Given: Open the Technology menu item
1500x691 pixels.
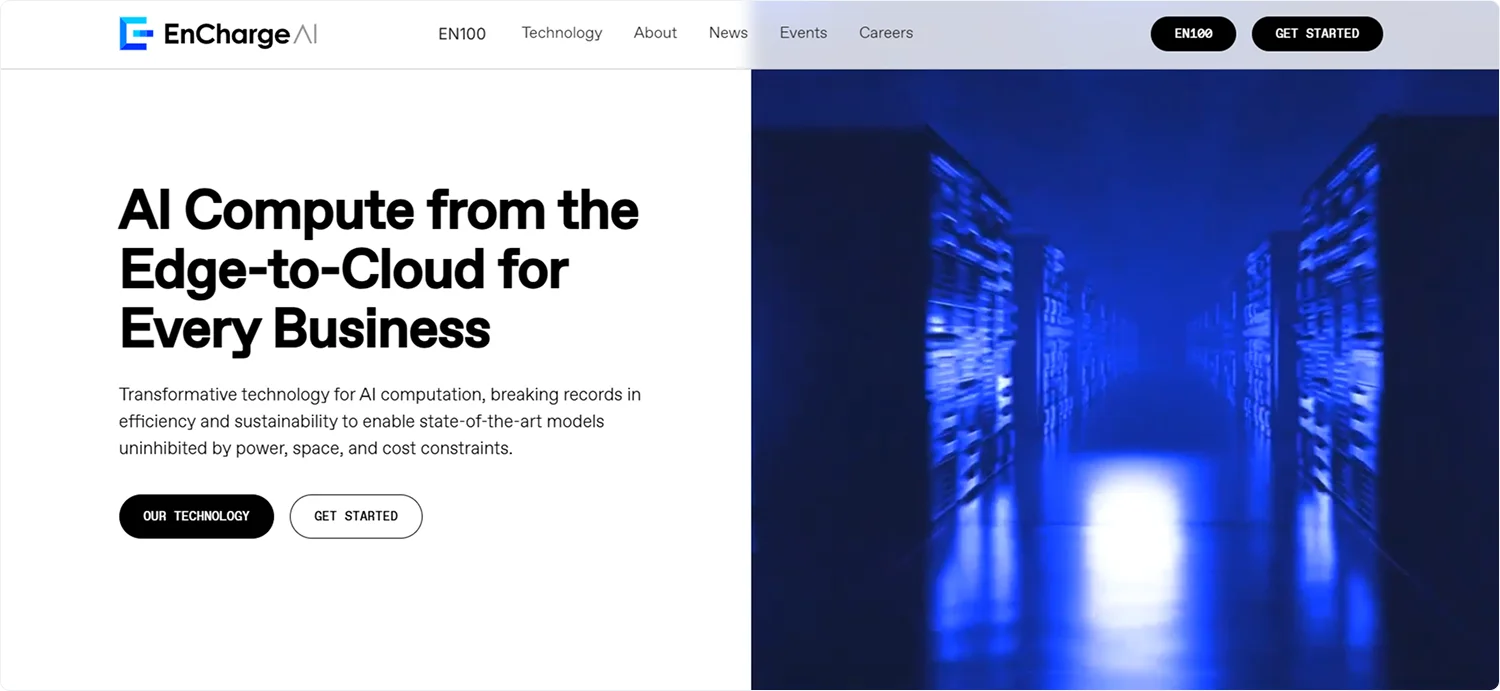Looking at the screenshot, I should pyautogui.click(x=562, y=33).
